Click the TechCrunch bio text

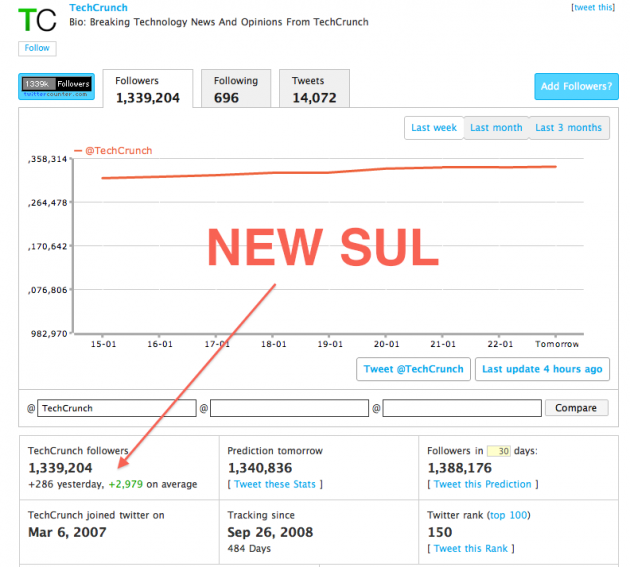219,22
